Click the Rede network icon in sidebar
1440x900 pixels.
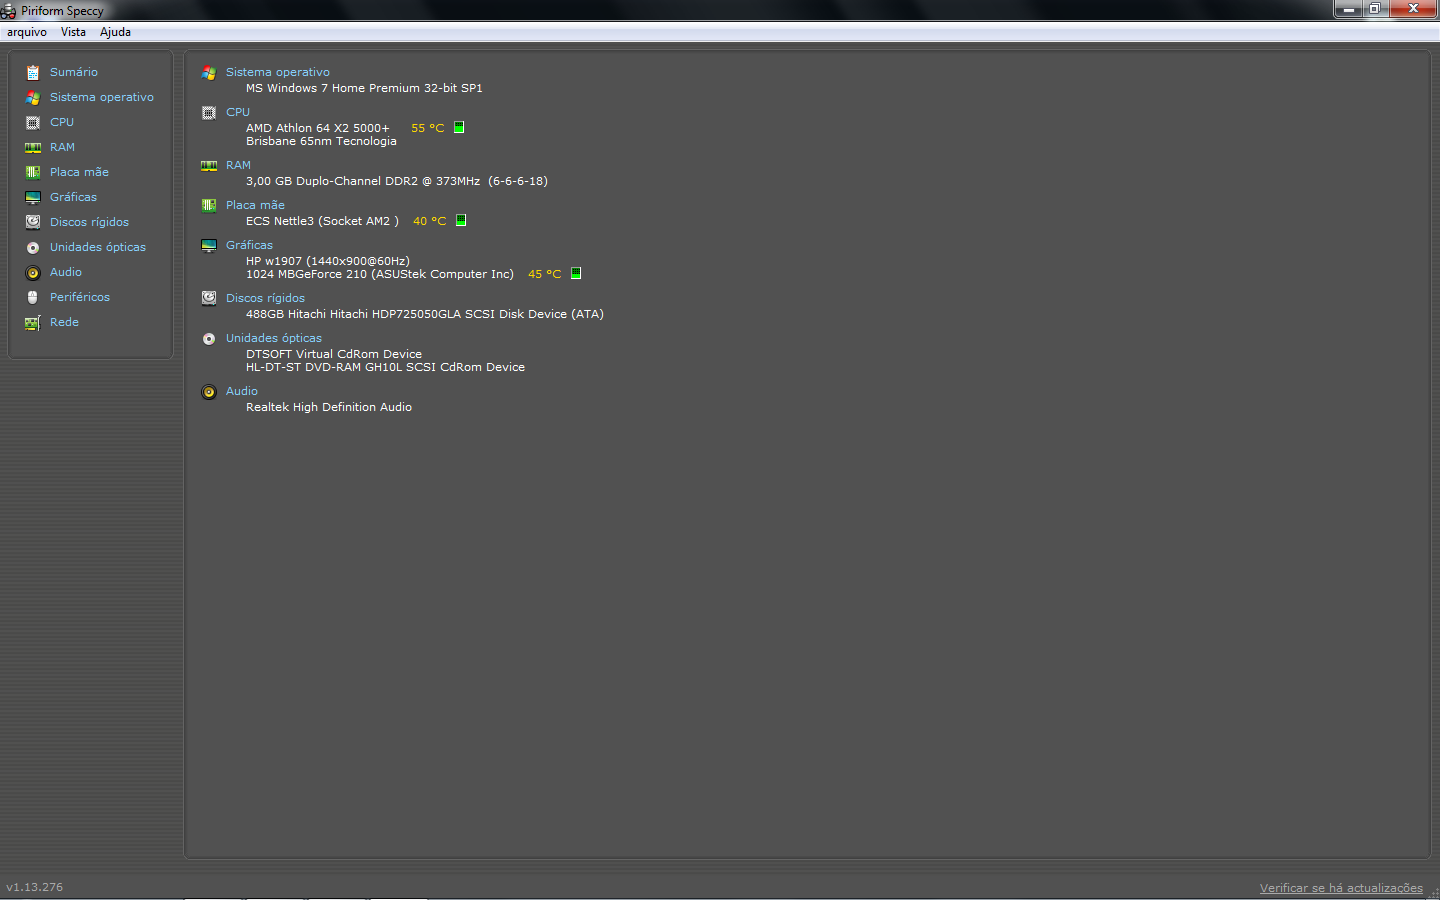[x=33, y=322]
